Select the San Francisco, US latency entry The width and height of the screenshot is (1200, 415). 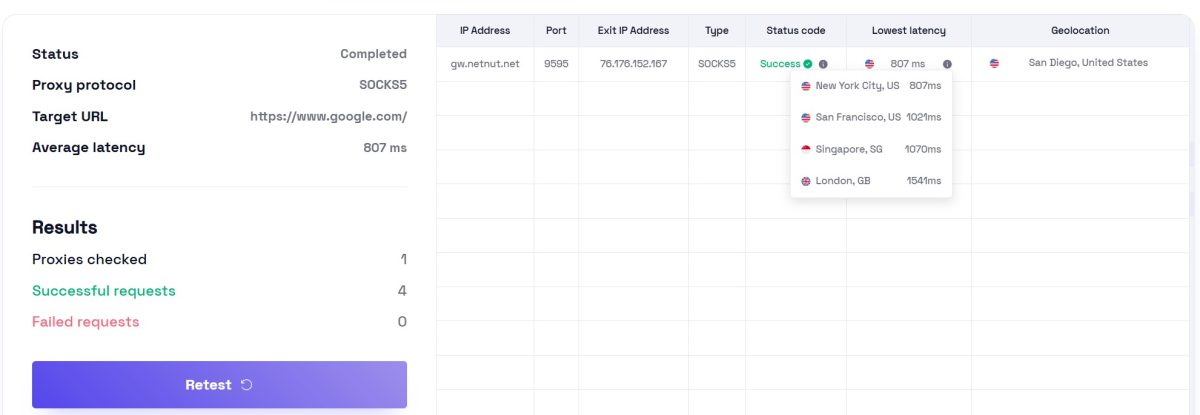coord(871,117)
